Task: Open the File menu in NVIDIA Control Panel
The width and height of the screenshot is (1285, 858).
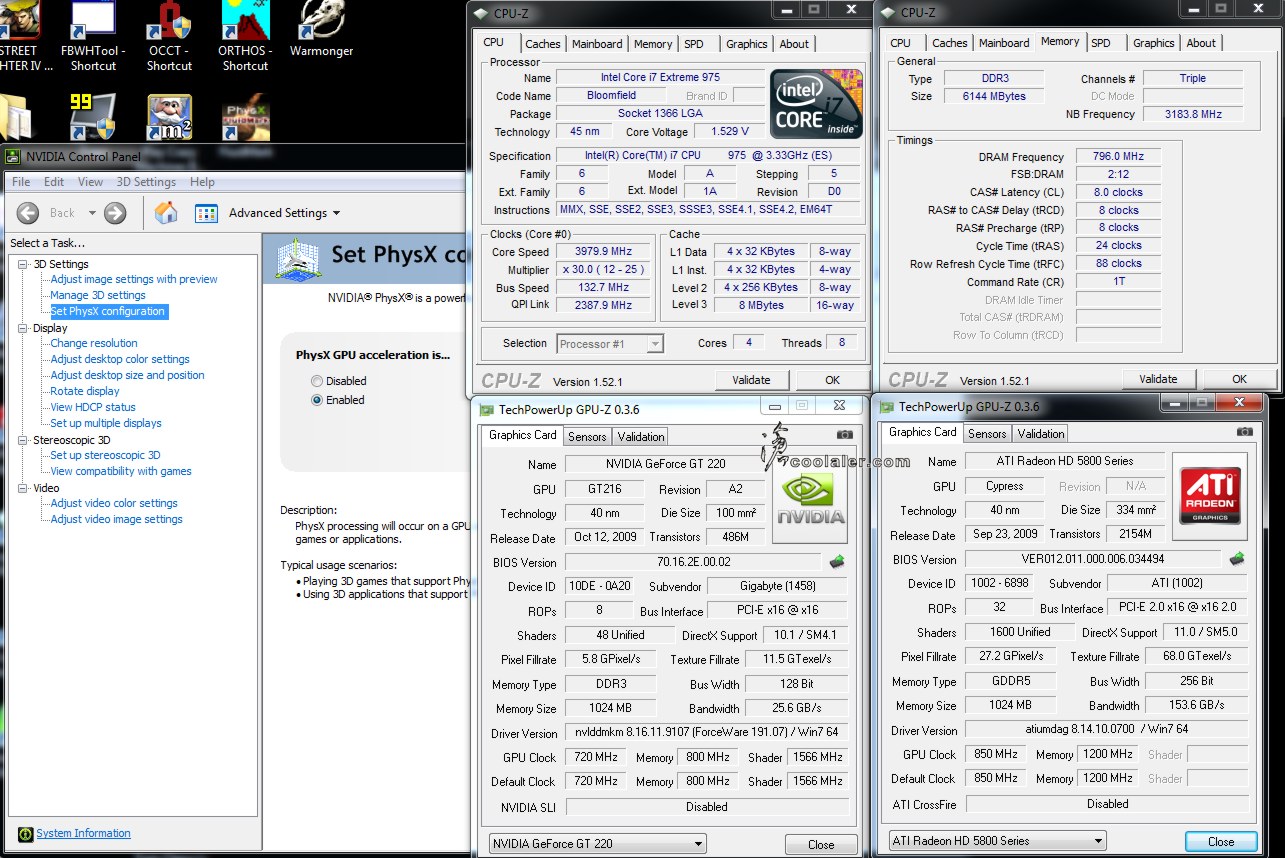Action: [x=21, y=182]
